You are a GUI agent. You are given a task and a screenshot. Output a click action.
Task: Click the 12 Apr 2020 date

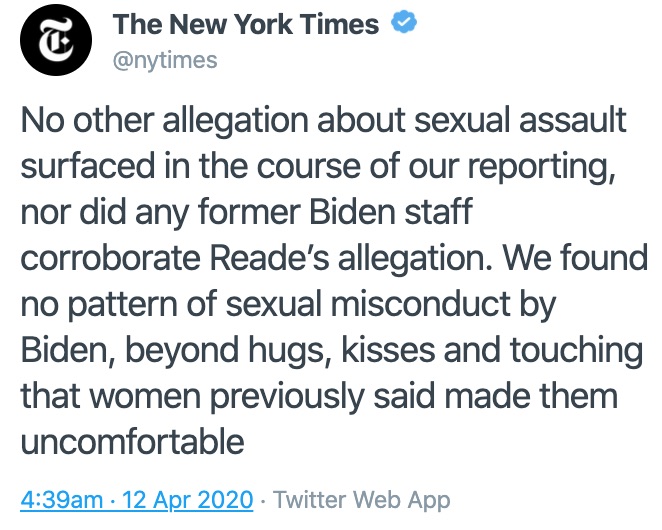[178, 498]
